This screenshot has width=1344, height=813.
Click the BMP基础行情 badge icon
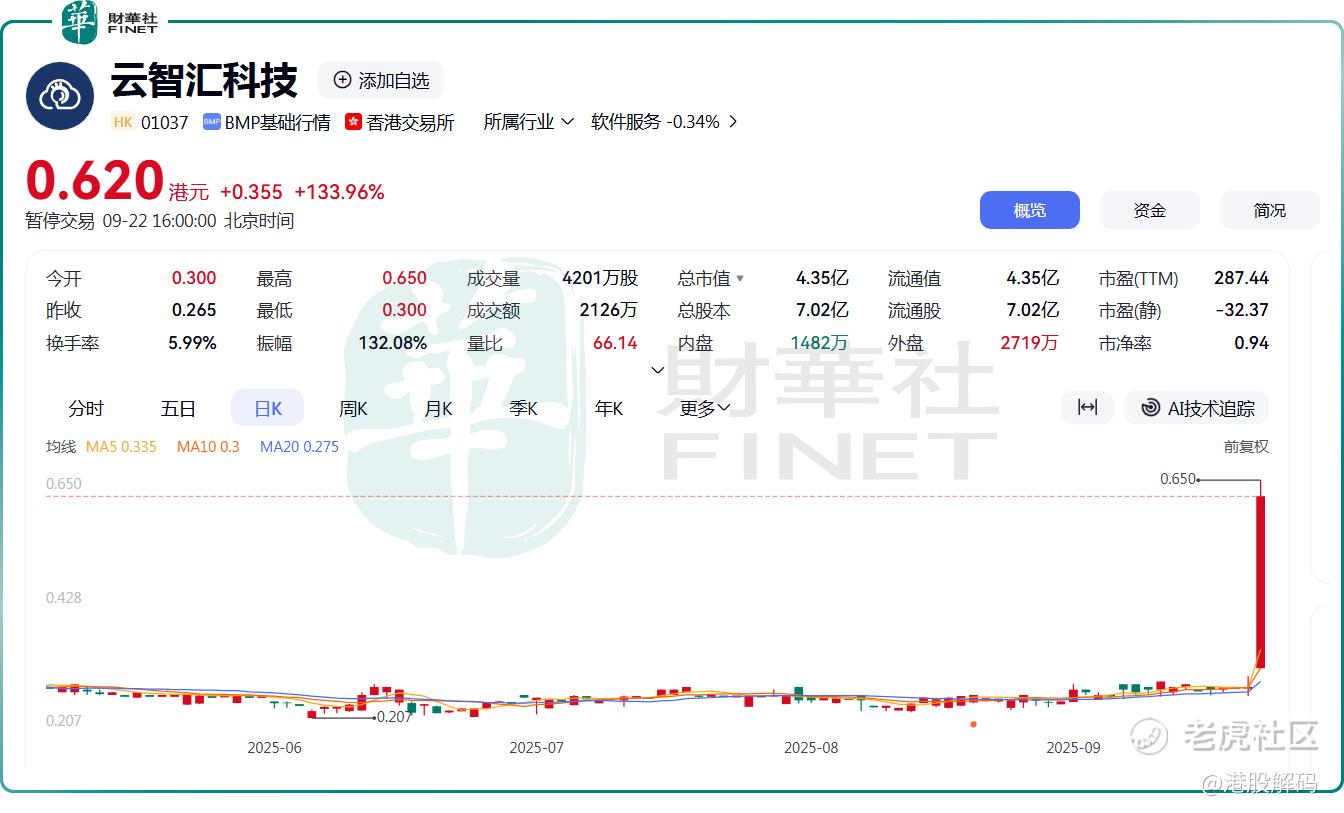(211, 122)
